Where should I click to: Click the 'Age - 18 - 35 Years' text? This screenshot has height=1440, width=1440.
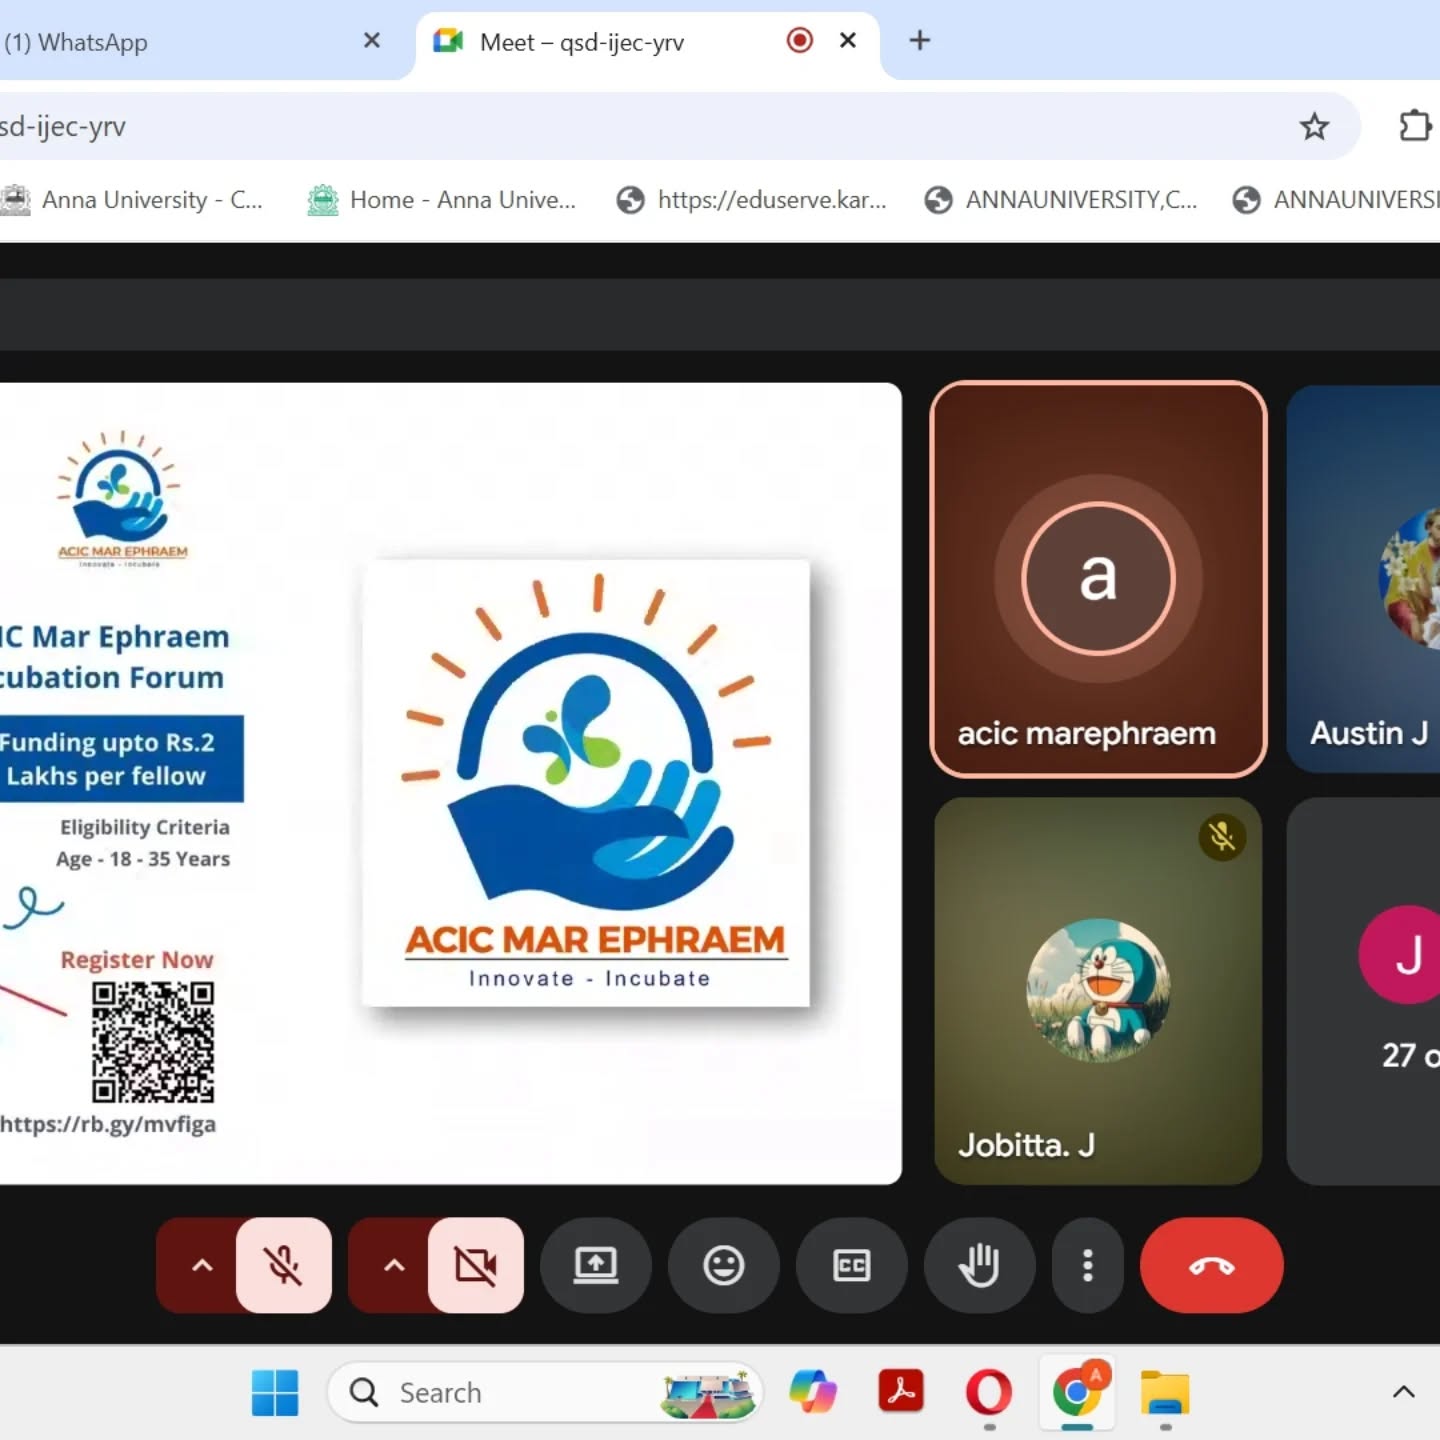tap(143, 859)
